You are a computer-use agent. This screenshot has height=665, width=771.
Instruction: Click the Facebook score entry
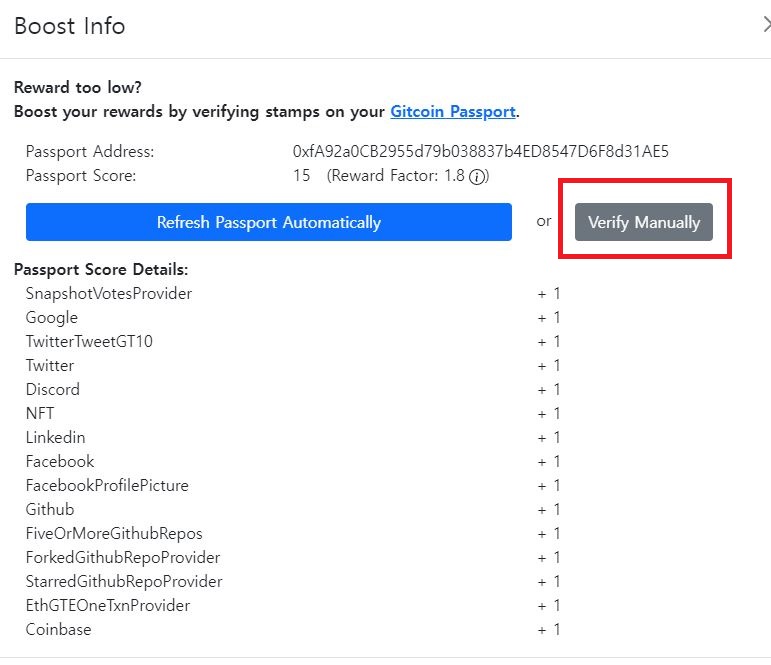(59, 461)
